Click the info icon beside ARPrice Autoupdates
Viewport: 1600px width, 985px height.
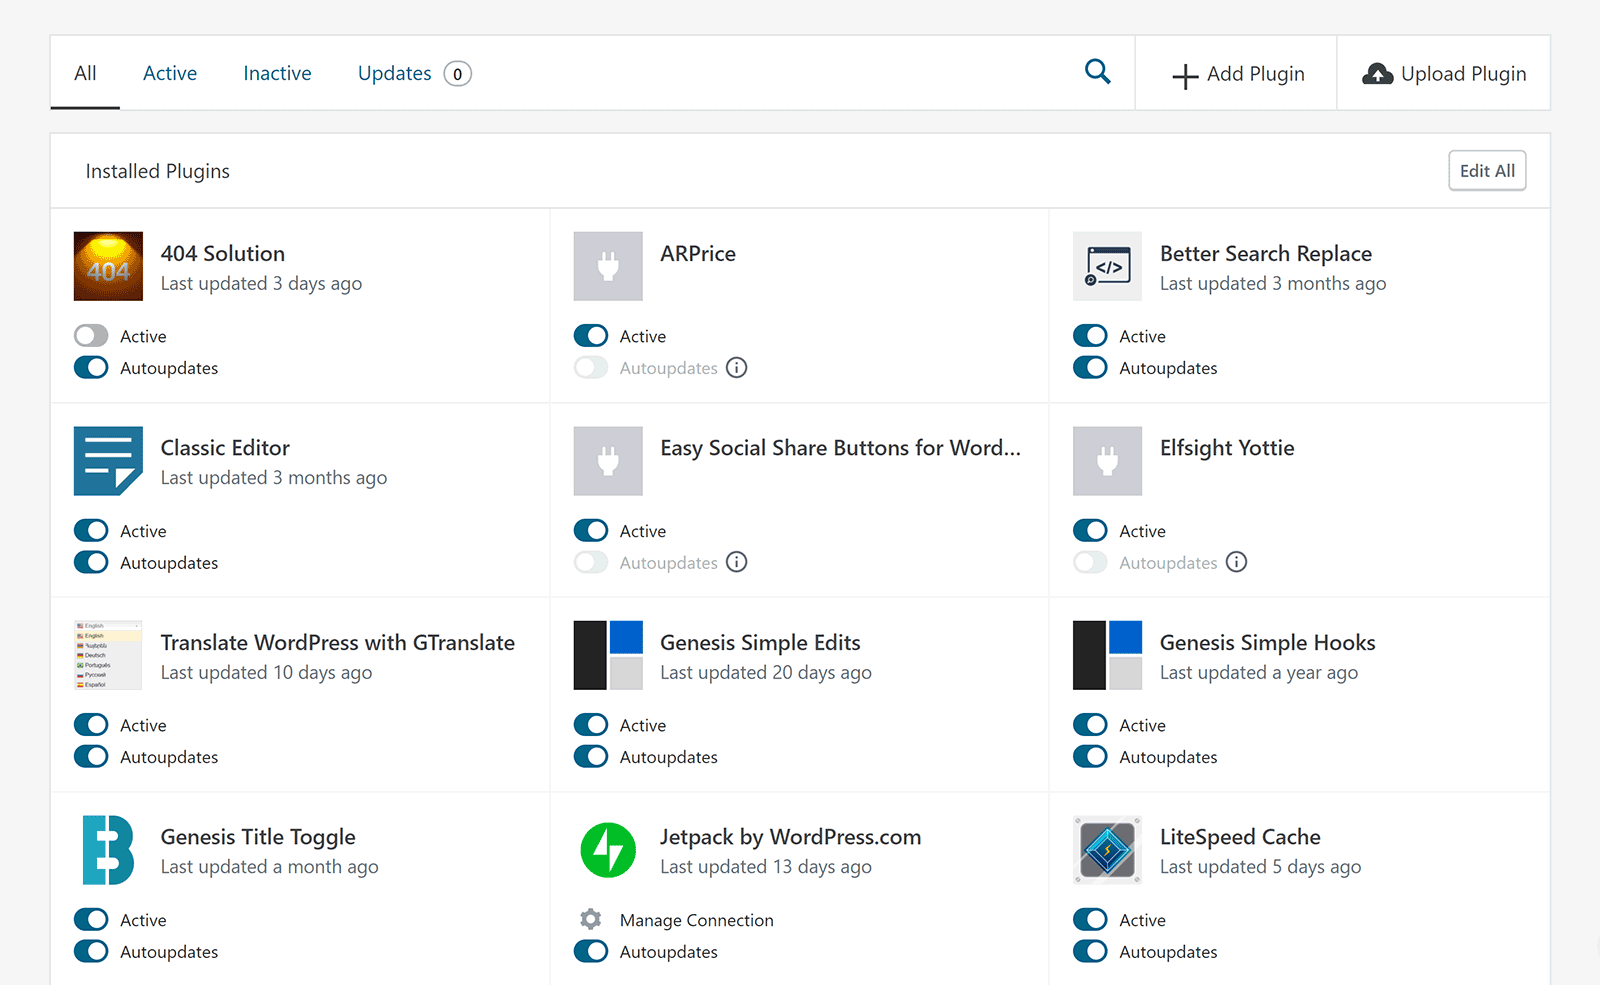coord(737,367)
